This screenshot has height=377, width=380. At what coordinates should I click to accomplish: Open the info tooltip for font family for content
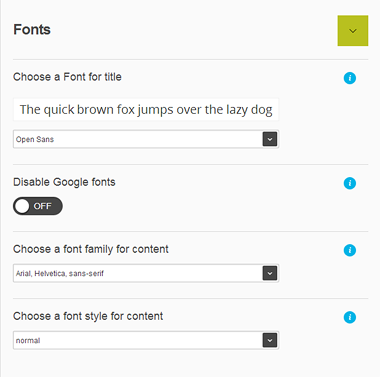point(350,250)
